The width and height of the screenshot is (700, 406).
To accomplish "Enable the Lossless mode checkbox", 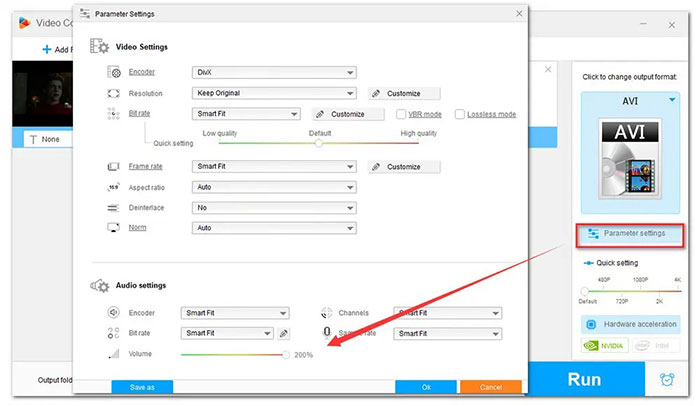I will point(459,114).
